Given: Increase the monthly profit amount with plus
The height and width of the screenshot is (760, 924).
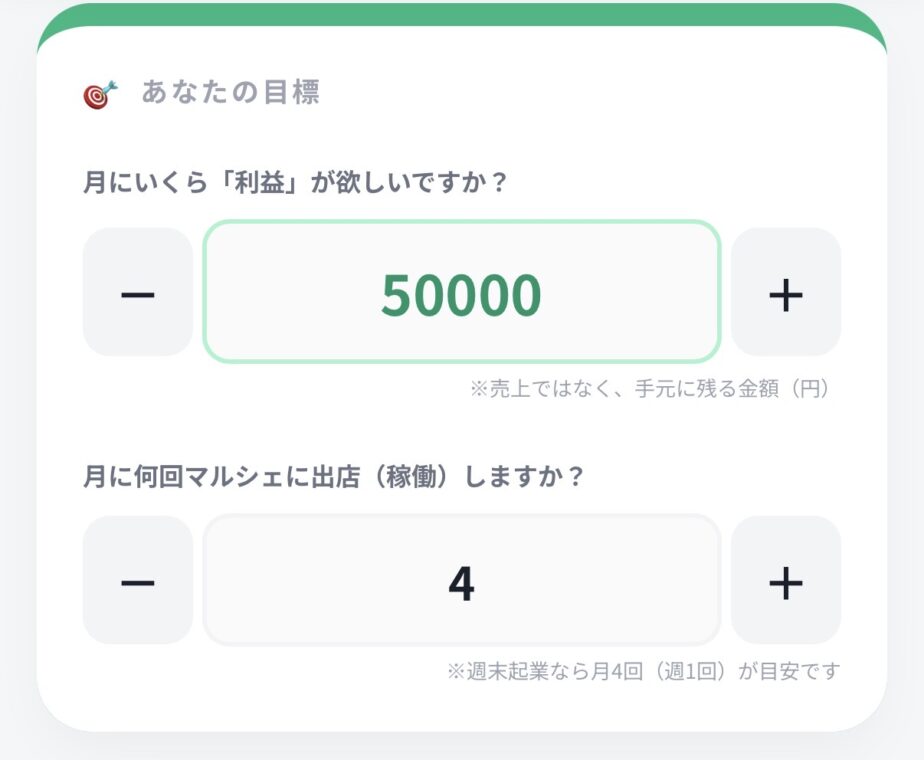Looking at the screenshot, I should pos(785,292).
